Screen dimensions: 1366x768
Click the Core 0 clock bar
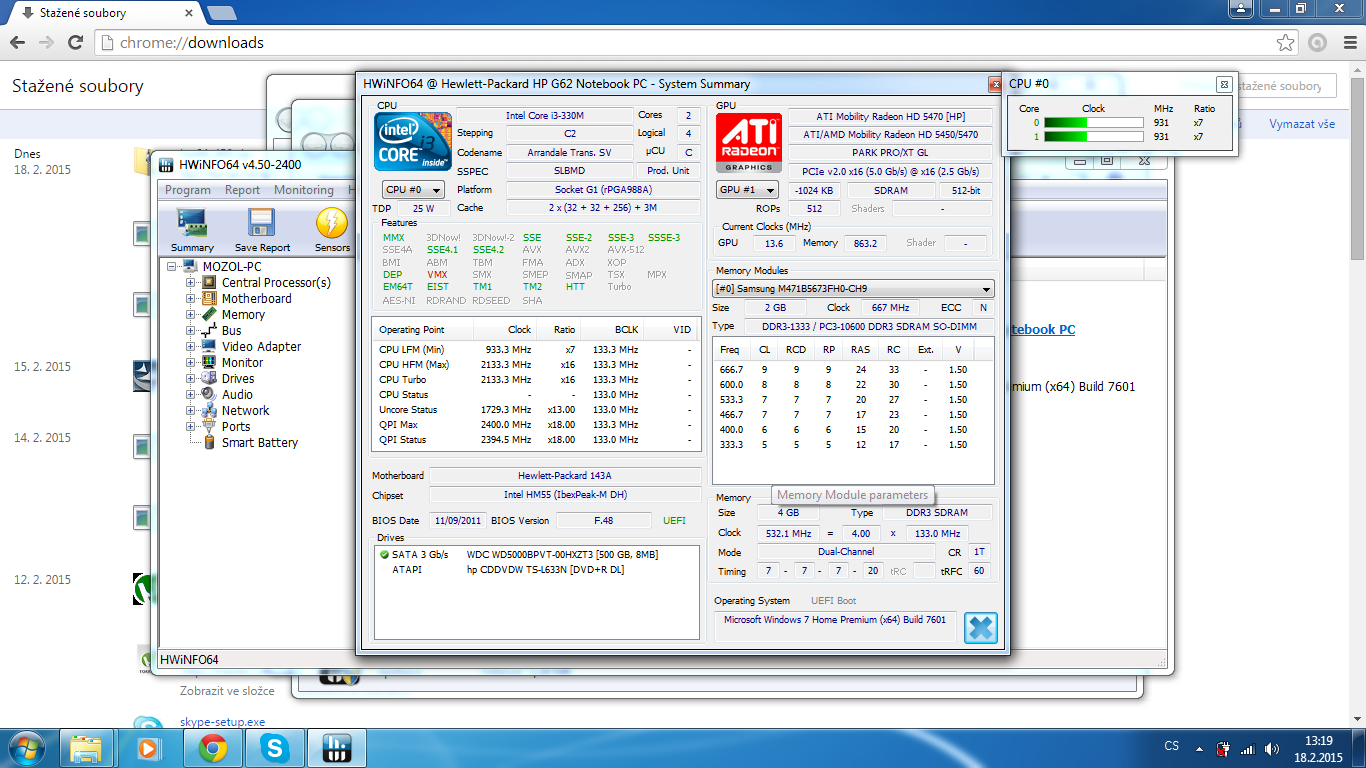(x=1093, y=123)
